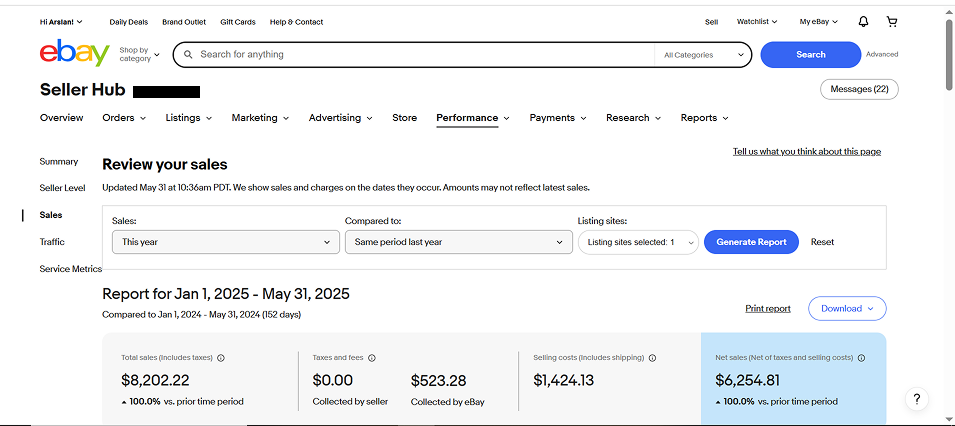Expand the Hi Arslan account dropdown
The height and width of the screenshot is (426, 955).
[61, 22]
